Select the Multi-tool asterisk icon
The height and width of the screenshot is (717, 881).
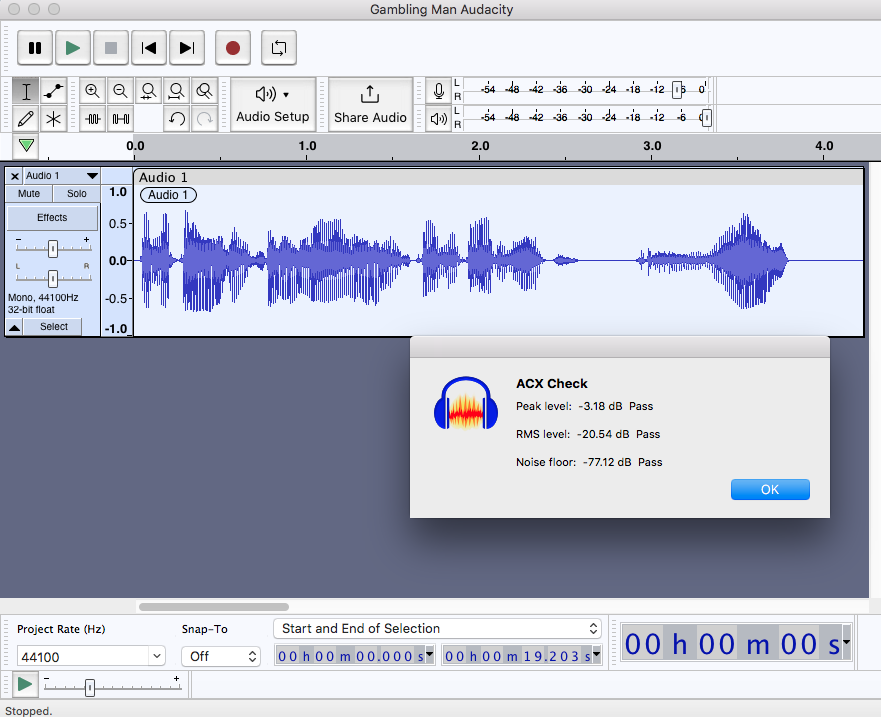tap(53, 119)
